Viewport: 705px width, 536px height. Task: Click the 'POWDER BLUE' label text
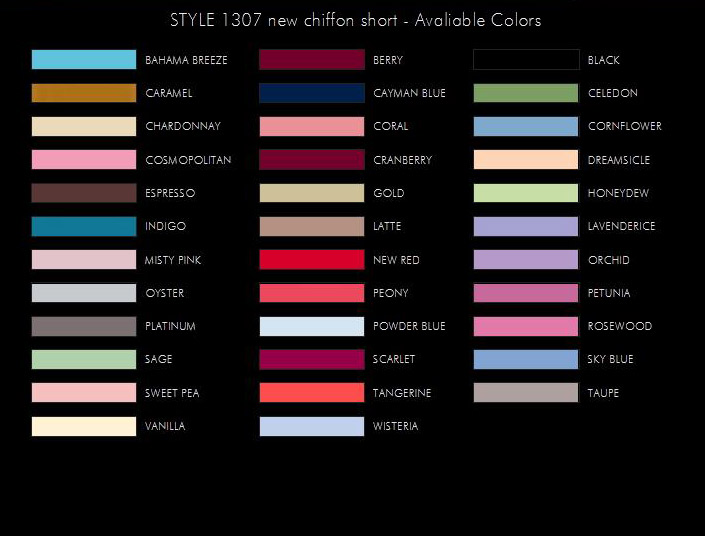click(x=409, y=326)
